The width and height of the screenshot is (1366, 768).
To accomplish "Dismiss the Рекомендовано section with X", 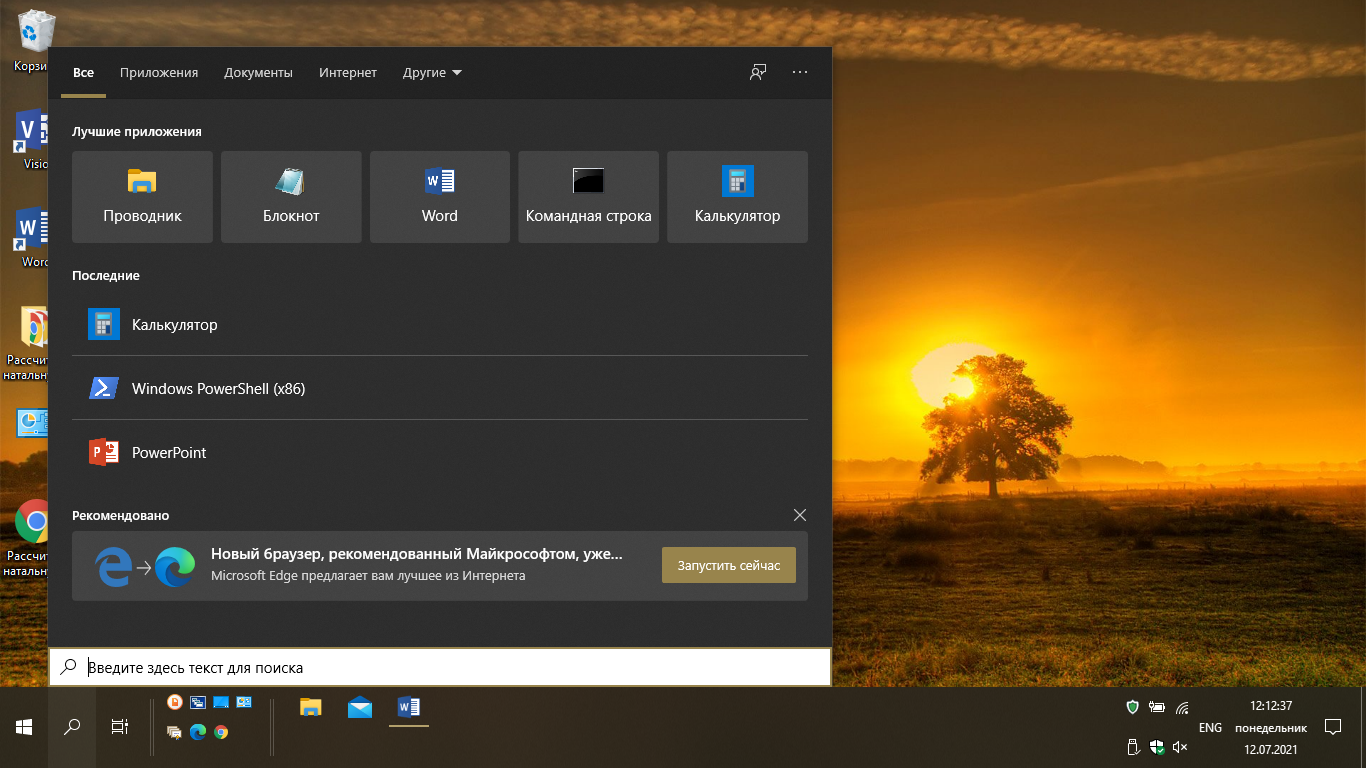I will 799,515.
